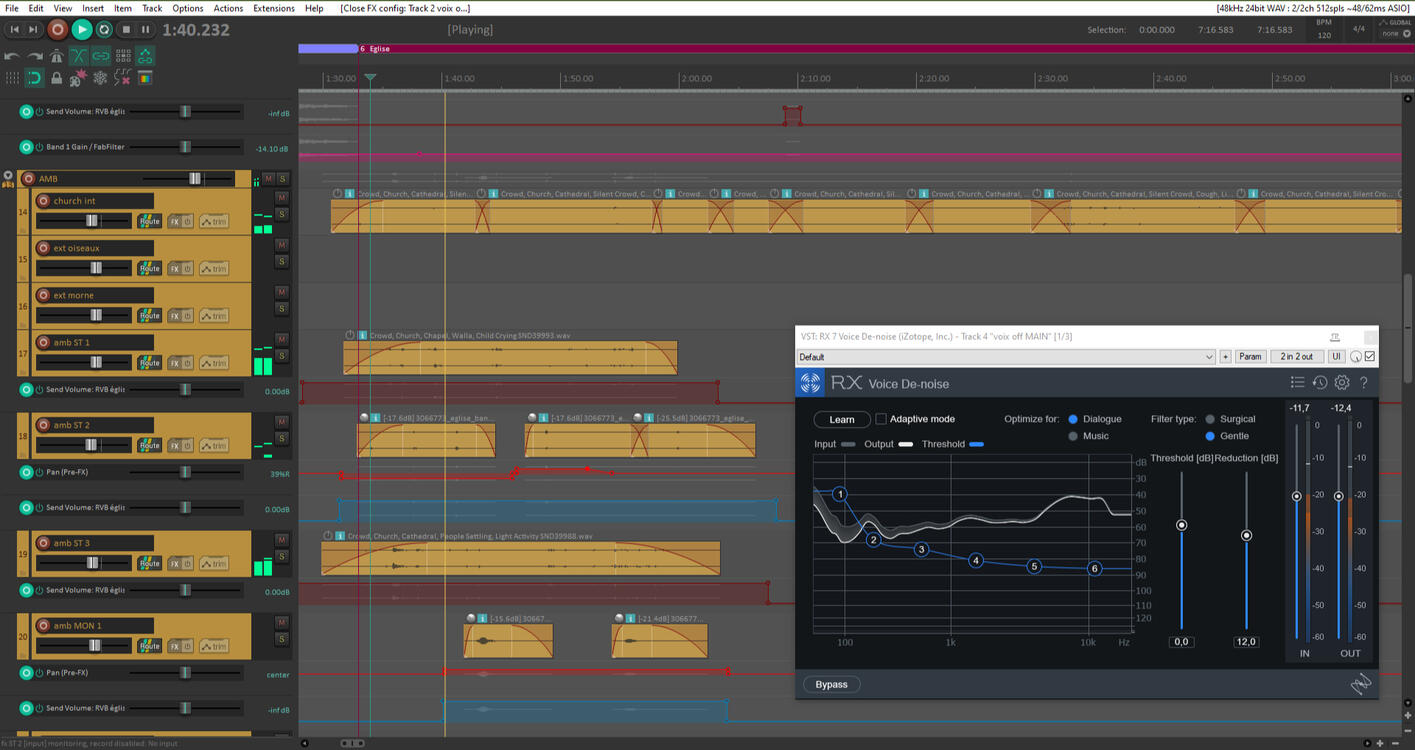Screen dimensions: 1415x750
Task: Open FX for the ext oiseaux track
Action: tap(174, 268)
